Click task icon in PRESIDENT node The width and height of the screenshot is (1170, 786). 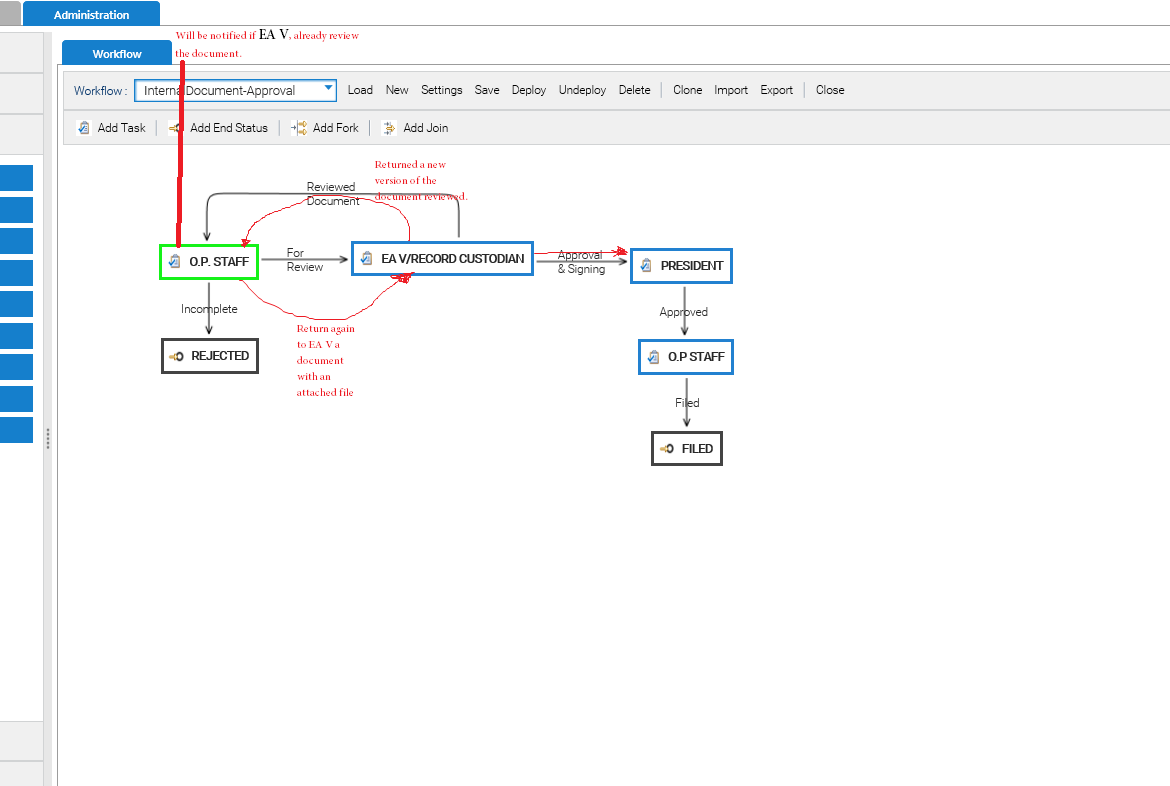[x=646, y=265]
